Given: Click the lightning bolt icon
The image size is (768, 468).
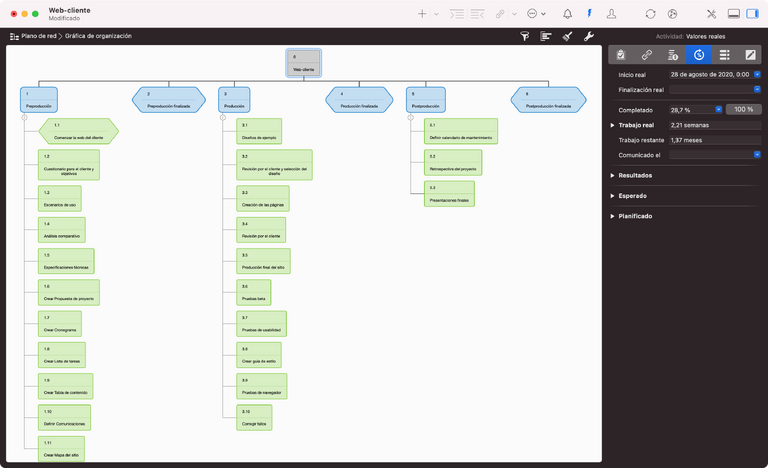Looking at the screenshot, I should pos(589,14).
